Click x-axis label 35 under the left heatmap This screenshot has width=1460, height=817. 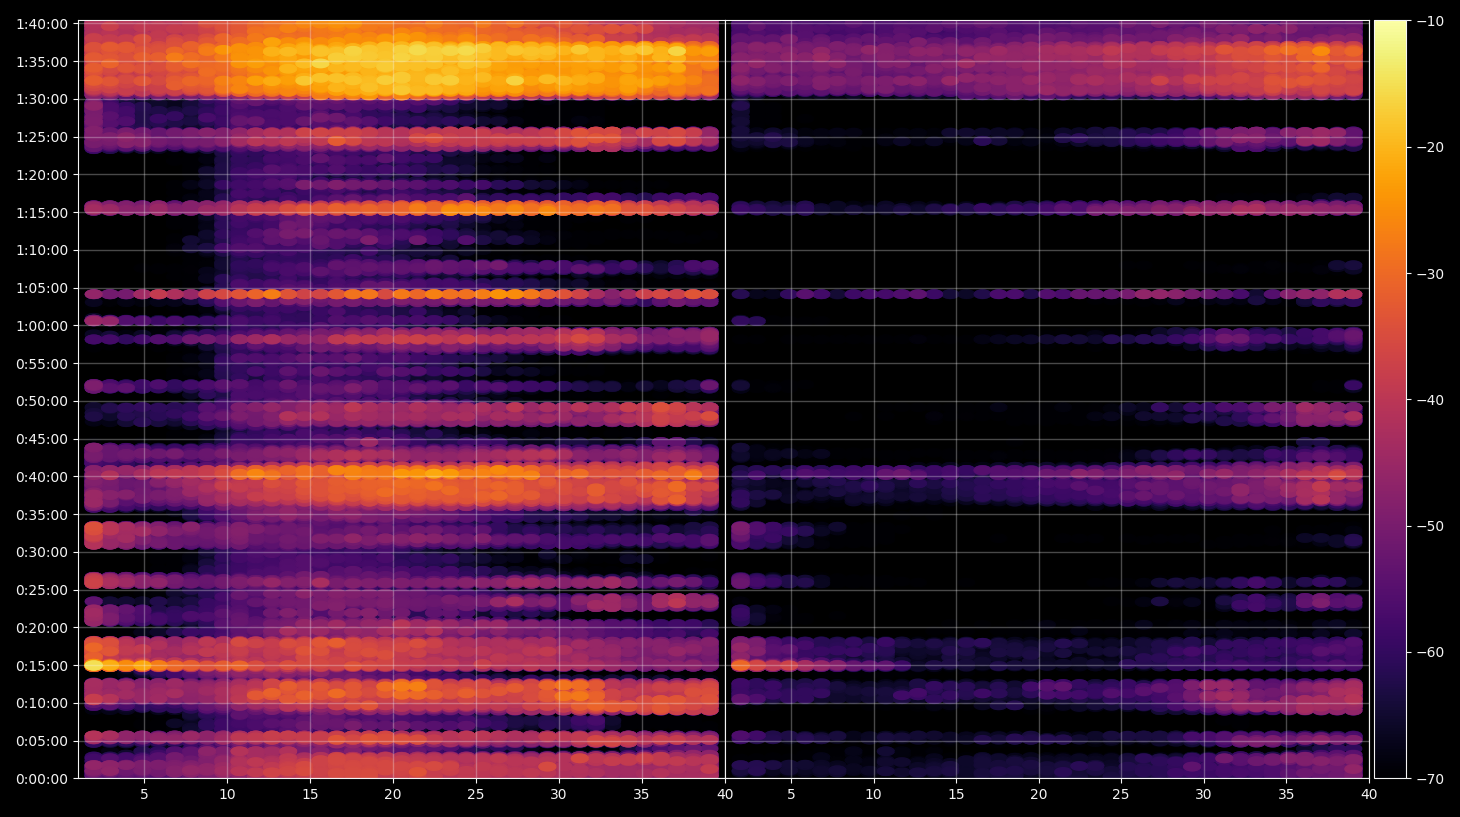coord(641,795)
